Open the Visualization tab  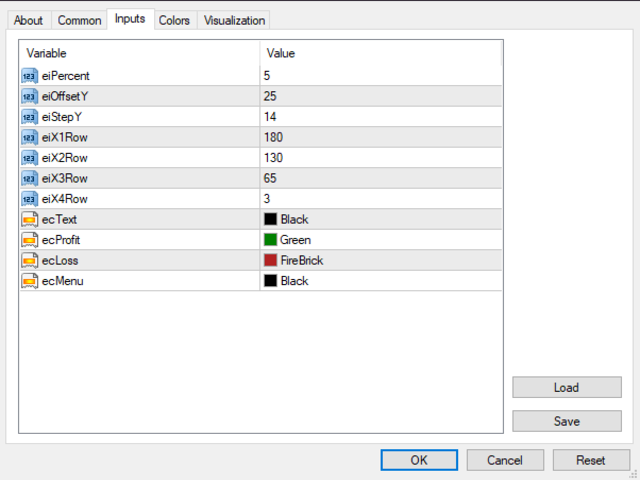coord(234,20)
